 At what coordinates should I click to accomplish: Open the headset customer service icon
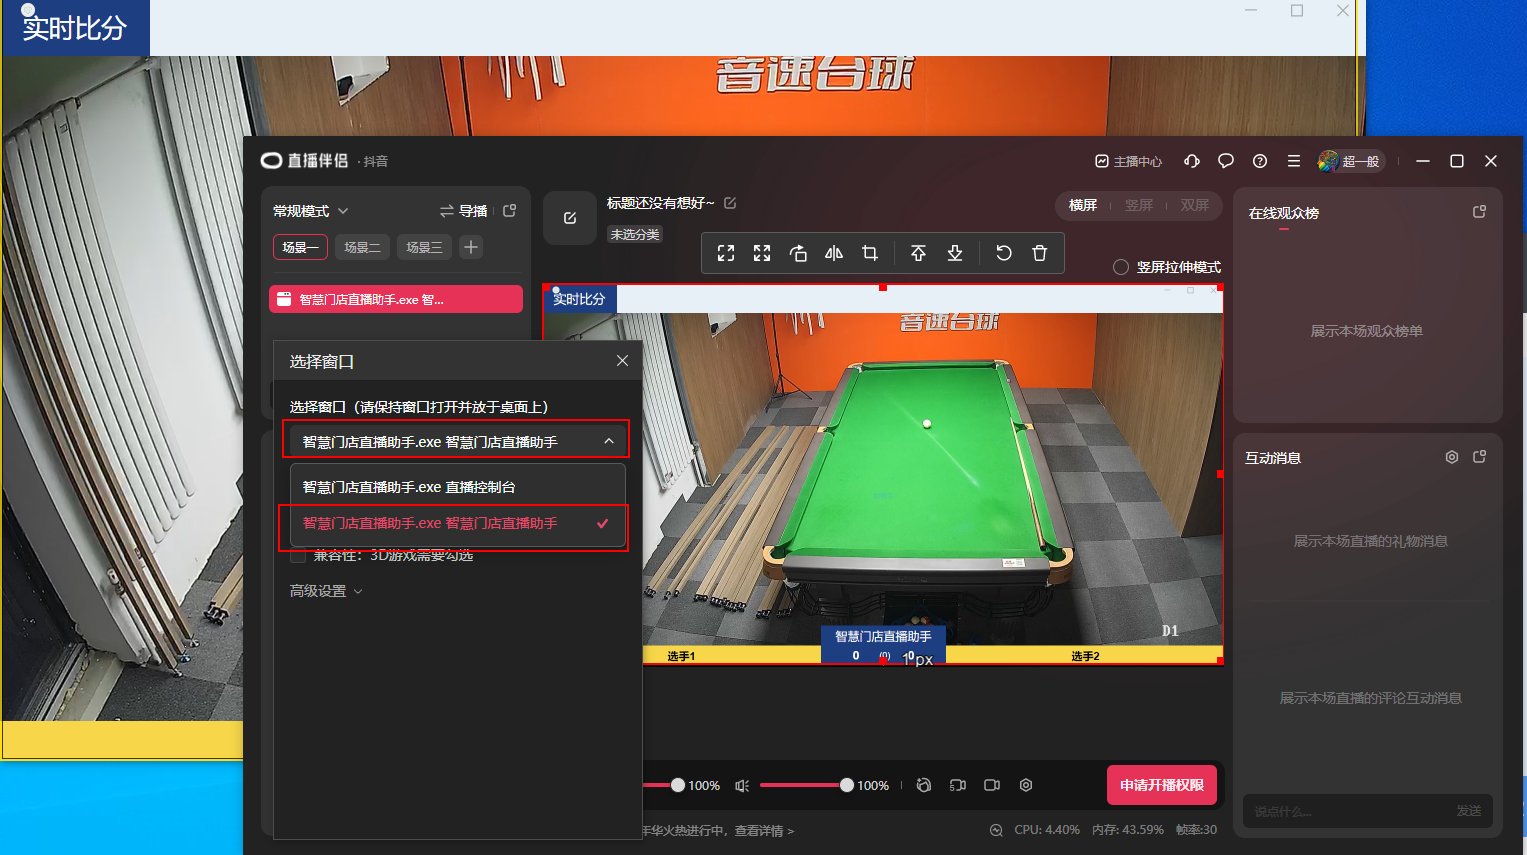click(x=1192, y=161)
